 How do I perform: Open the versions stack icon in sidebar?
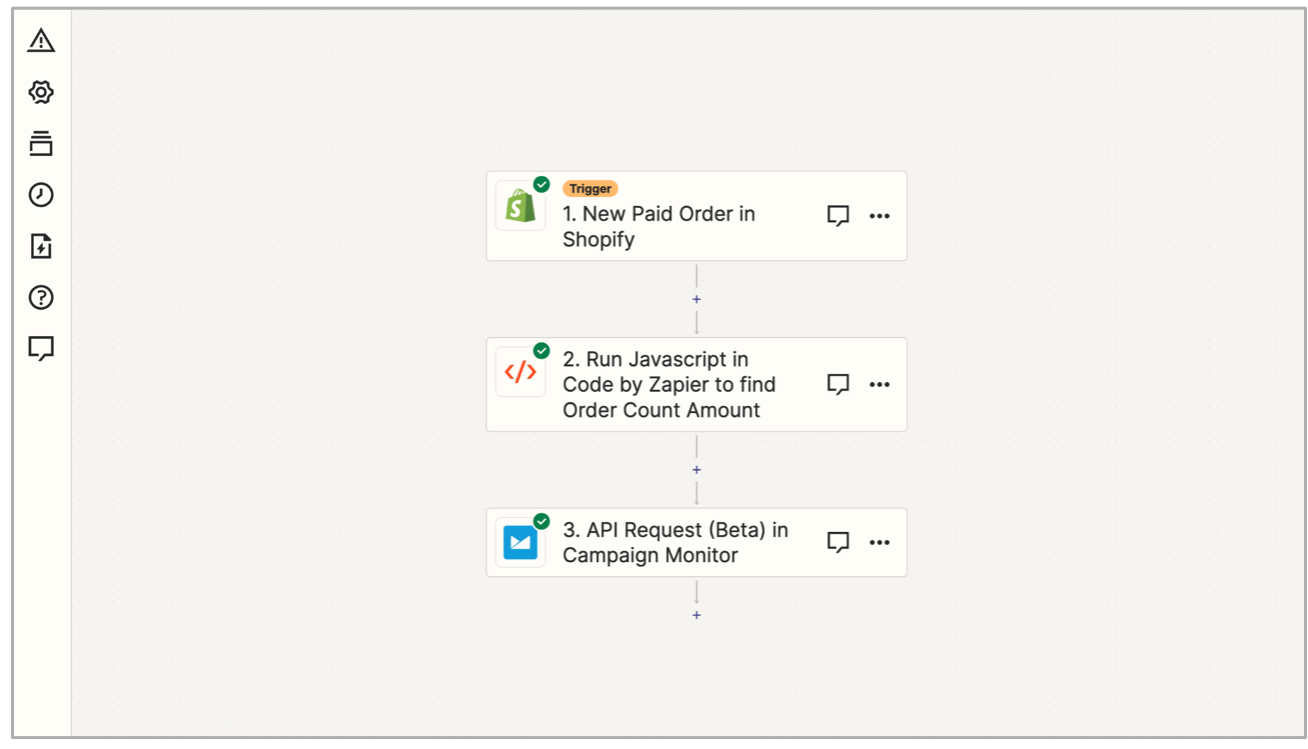[x=41, y=143]
